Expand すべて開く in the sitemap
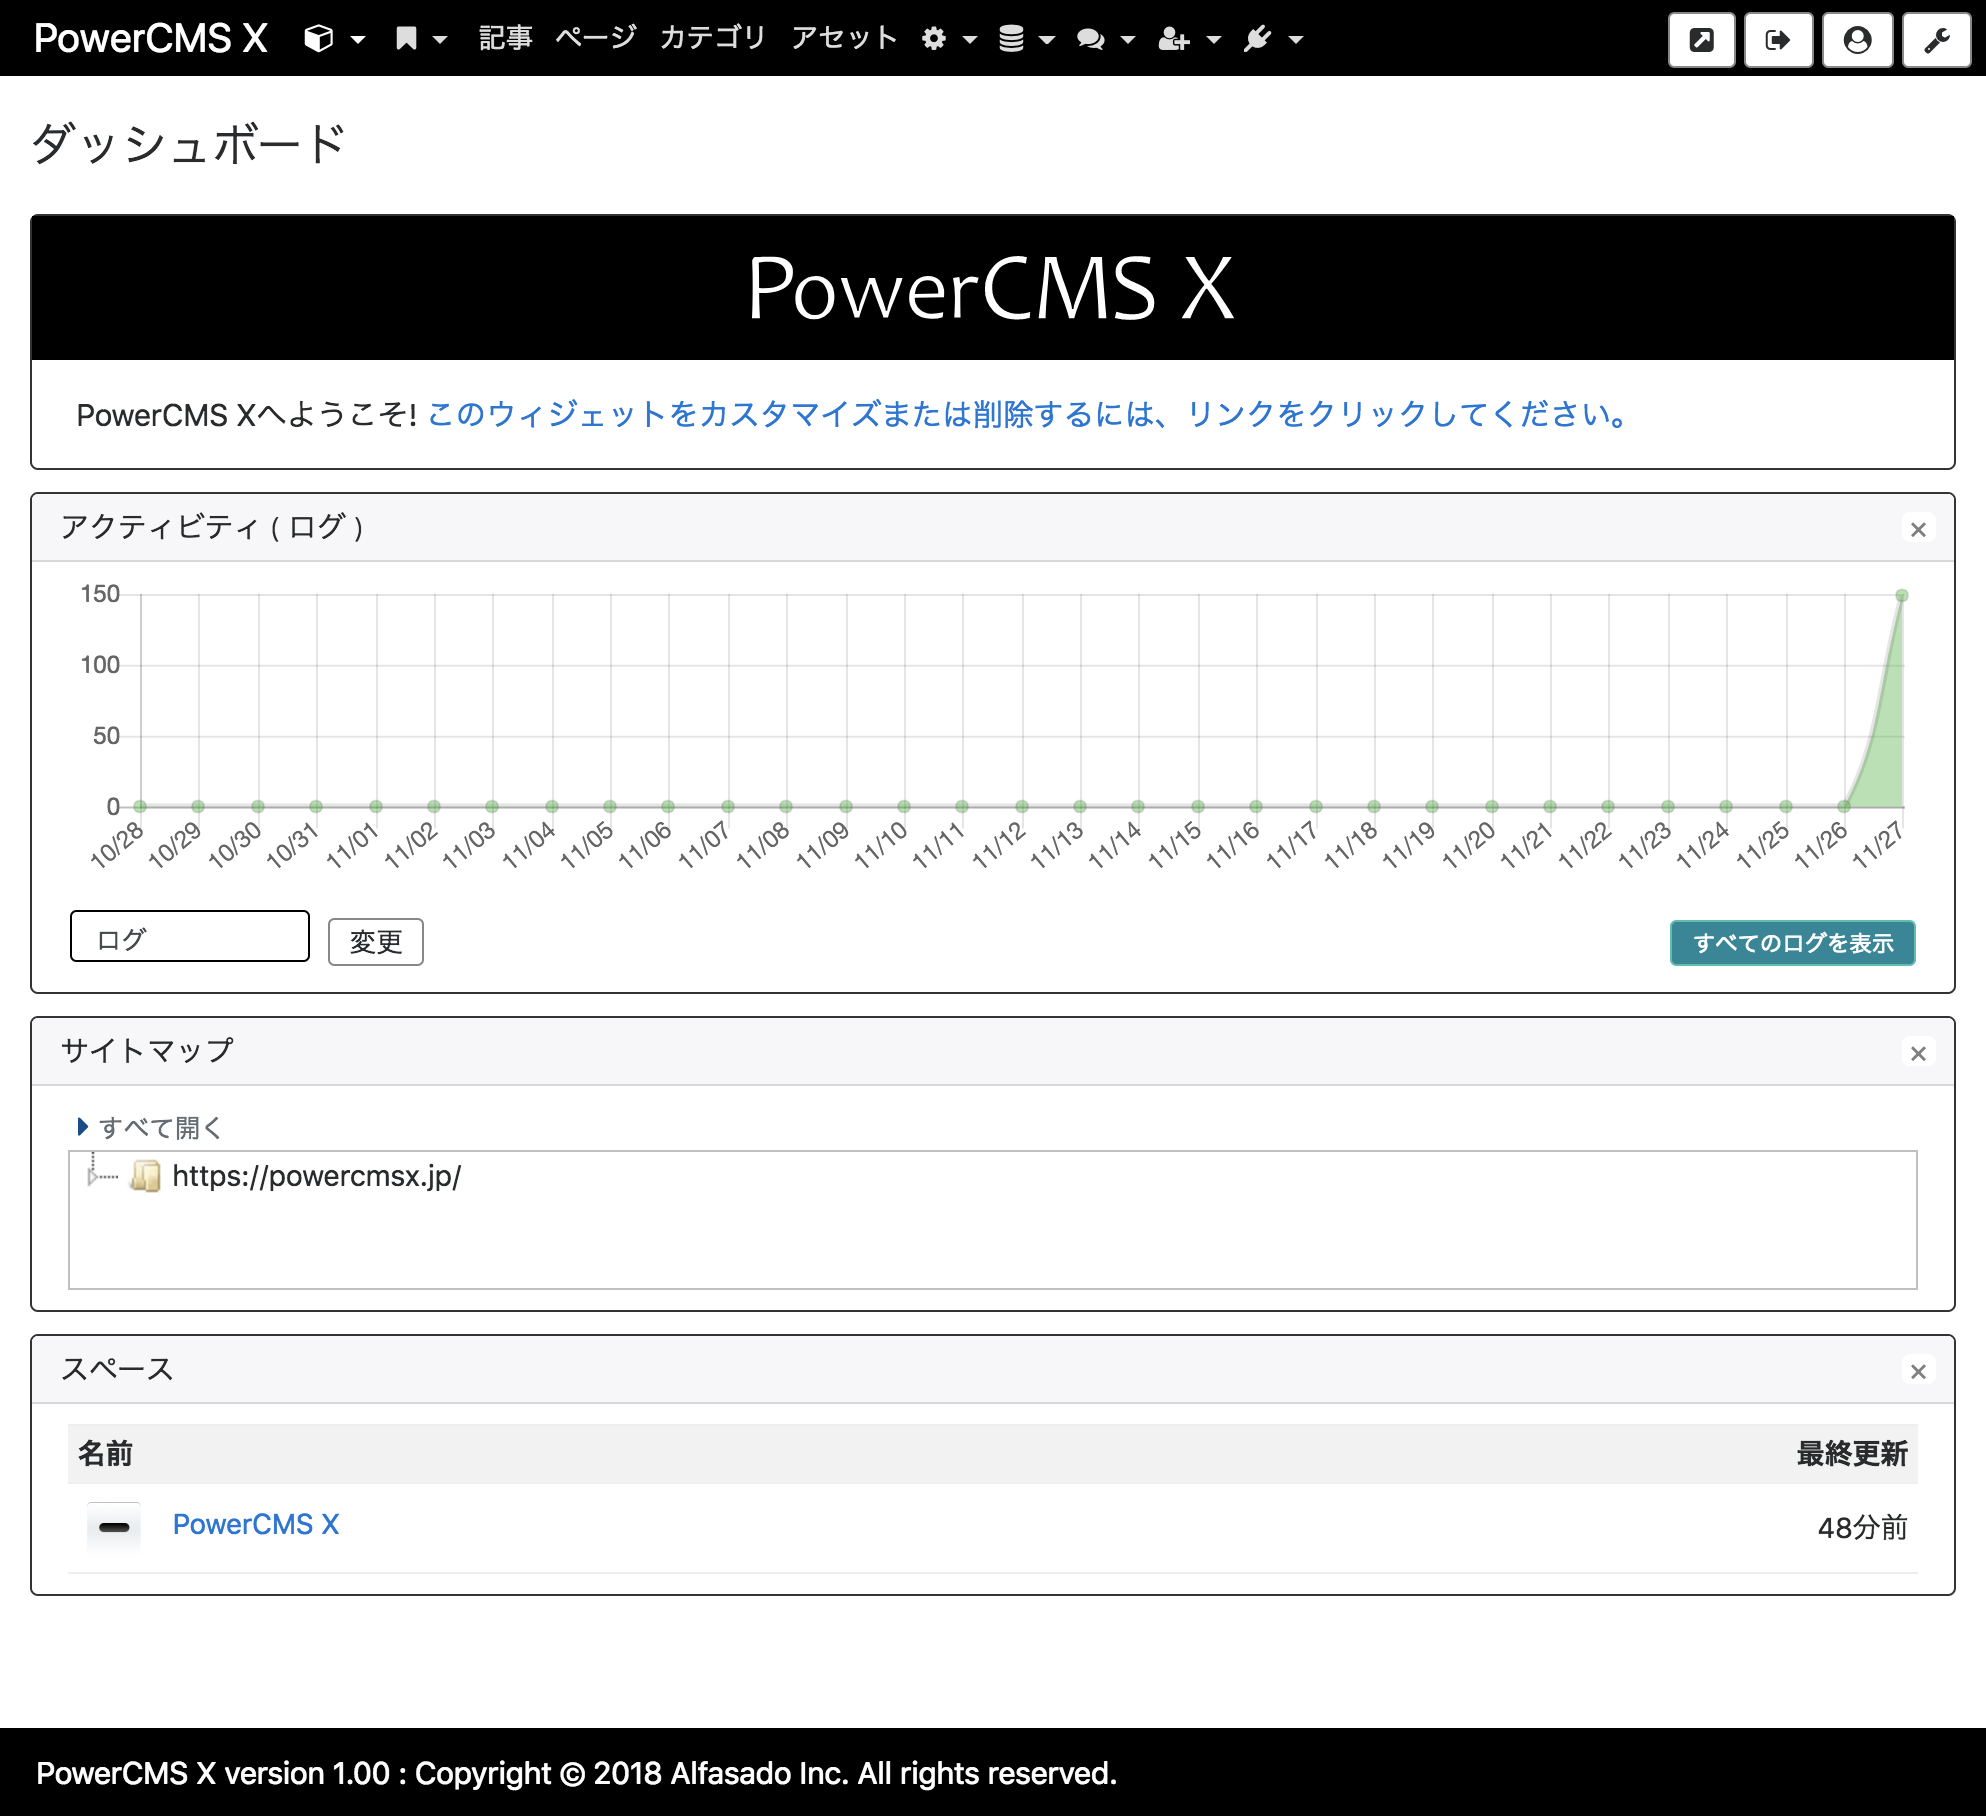The width and height of the screenshot is (1986, 1816). pyautogui.click(x=150, y=1127)
